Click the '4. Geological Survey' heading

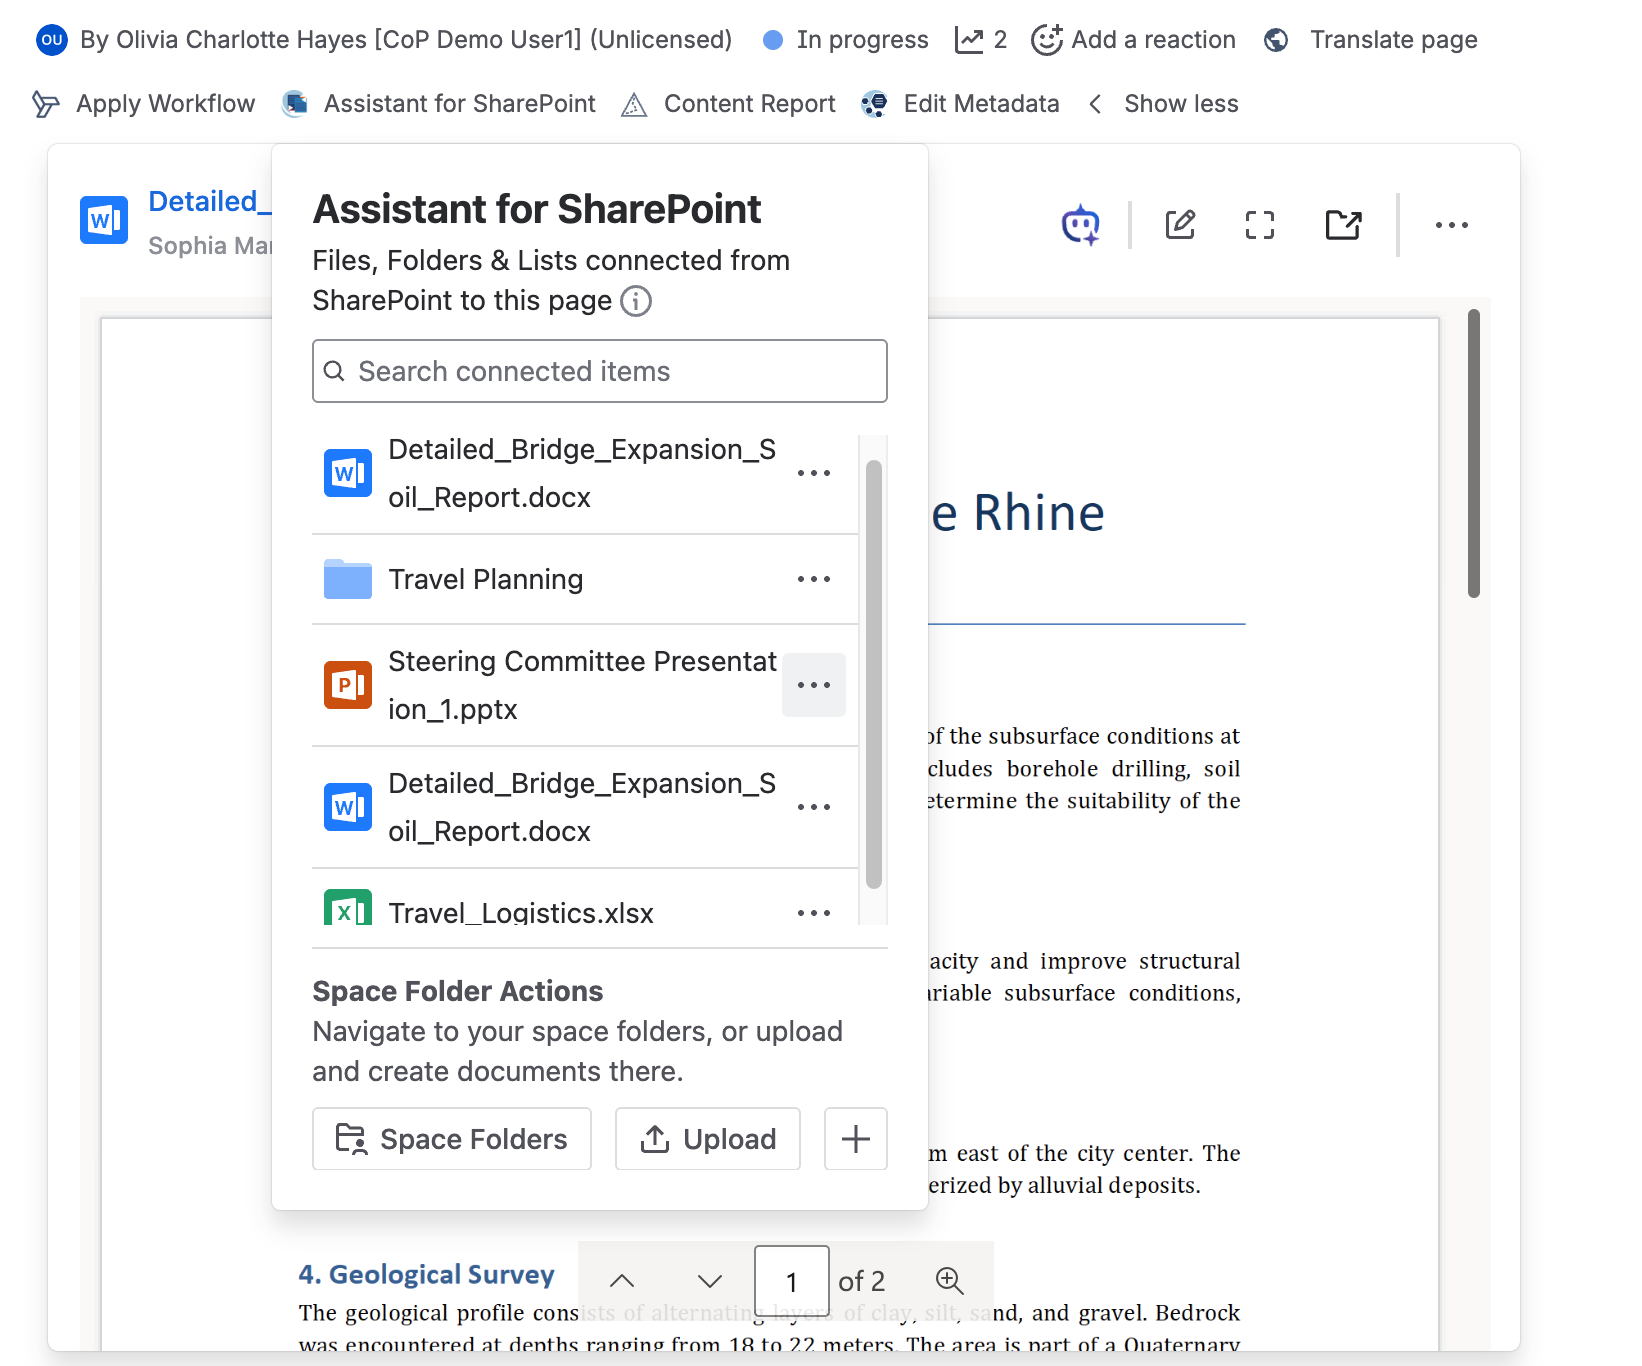pos(427,1274)
